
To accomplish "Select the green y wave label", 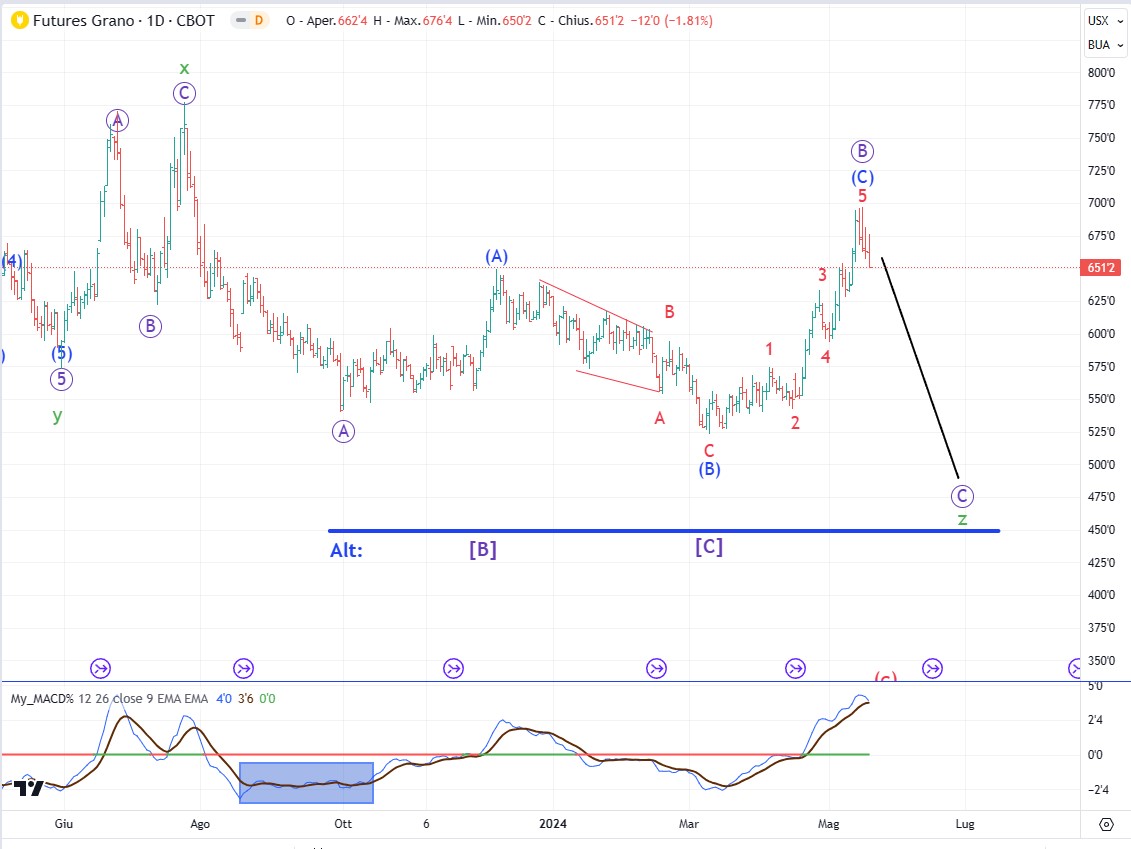I will coord(57,415).
